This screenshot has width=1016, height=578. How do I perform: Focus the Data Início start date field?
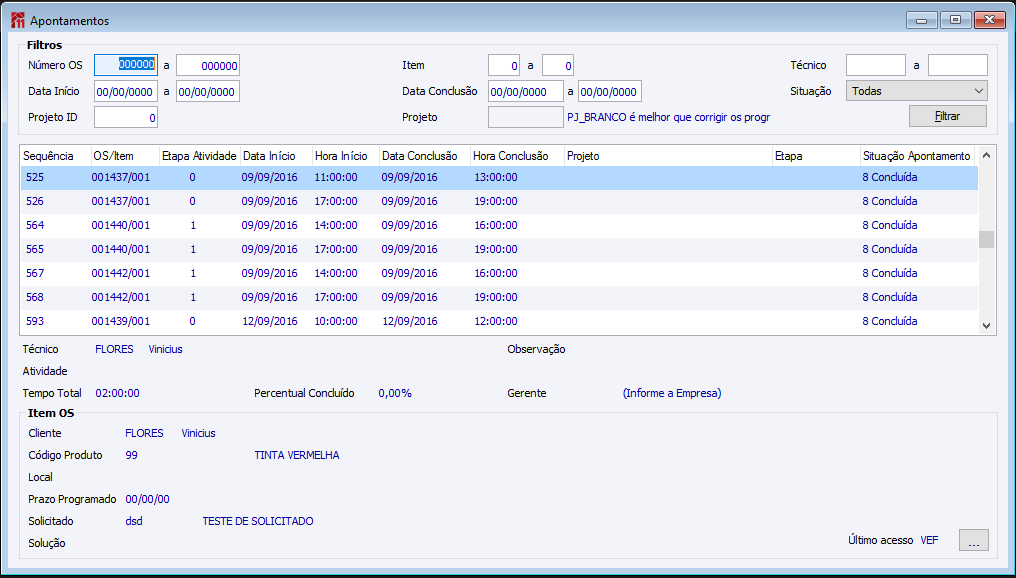126,91
